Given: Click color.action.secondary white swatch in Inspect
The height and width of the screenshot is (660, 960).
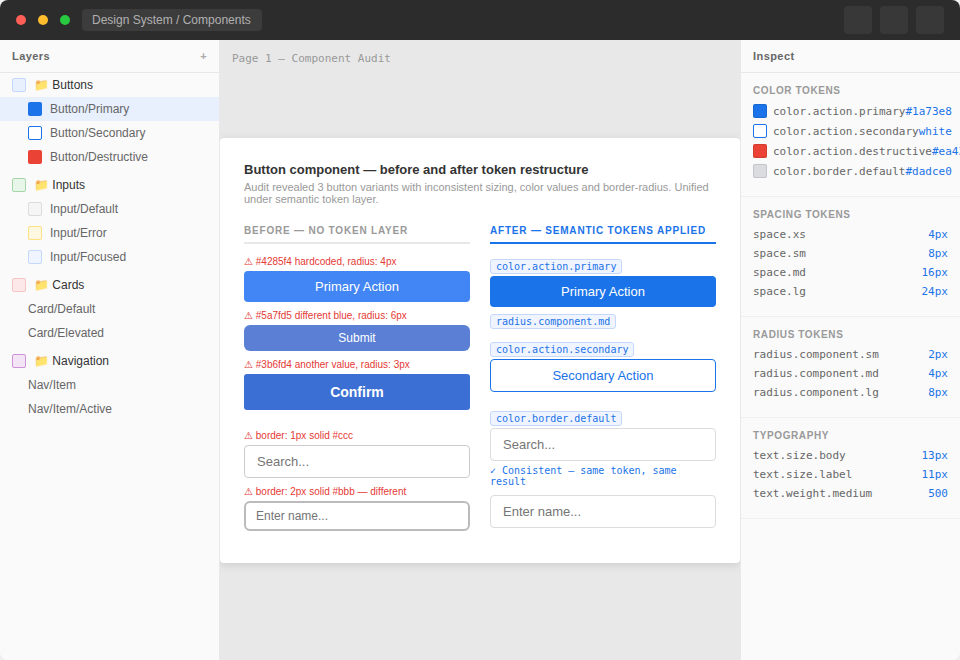Looking at the screenshot, I should tap(760, 131).
